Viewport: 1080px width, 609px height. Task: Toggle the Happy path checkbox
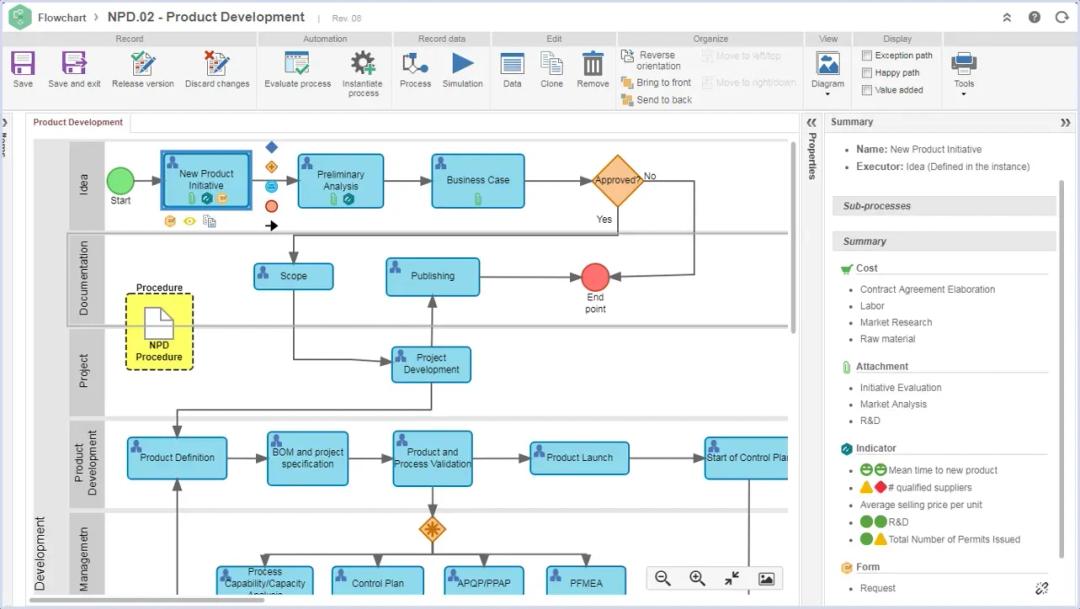pos(867,73)
